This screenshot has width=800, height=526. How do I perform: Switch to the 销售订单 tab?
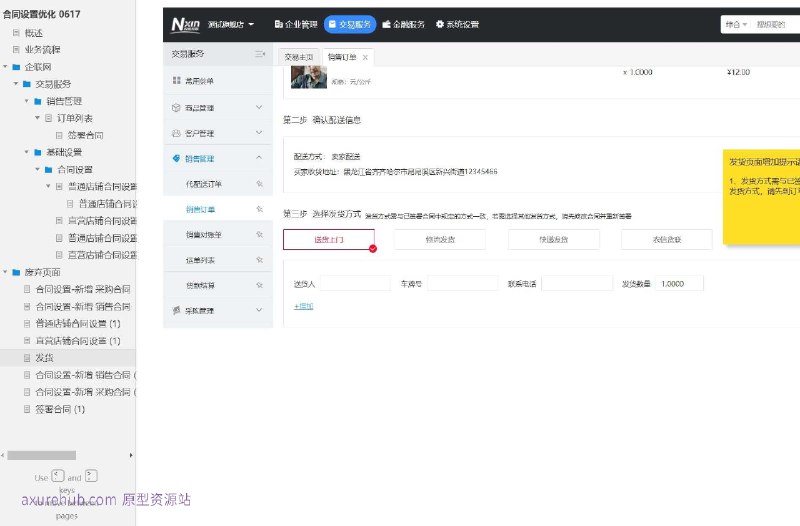[342, 57]
